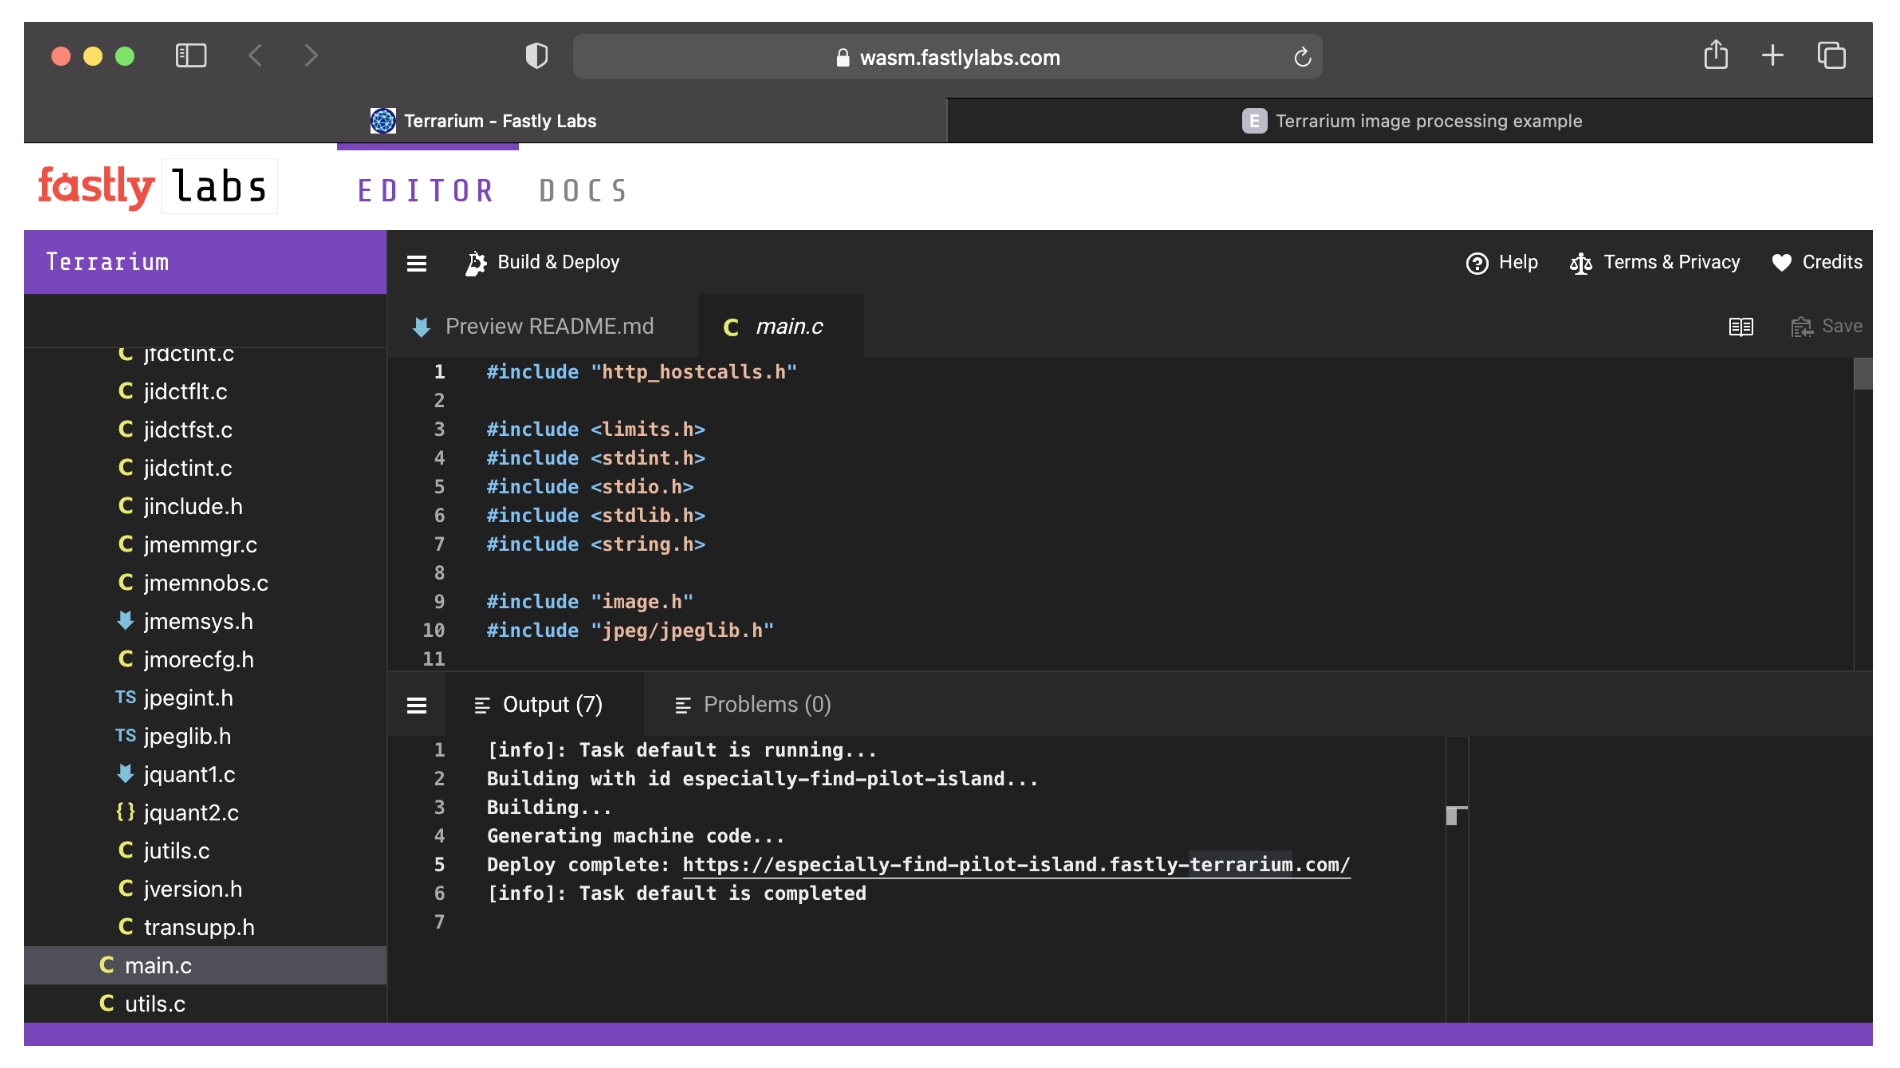Open utils.c in the file tree
Screen dimensions: 1900x1068
tap(205, 1004)
